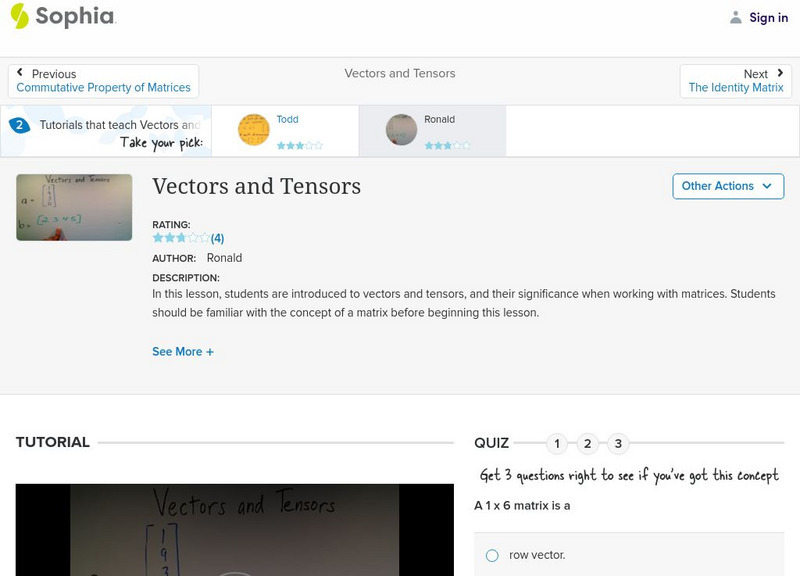Image resolution: width=800 pixels, height=576 pixels.
Task: Select quiz step 2 on the progress track
Action: pyautogui.click(x=588, y=441)
